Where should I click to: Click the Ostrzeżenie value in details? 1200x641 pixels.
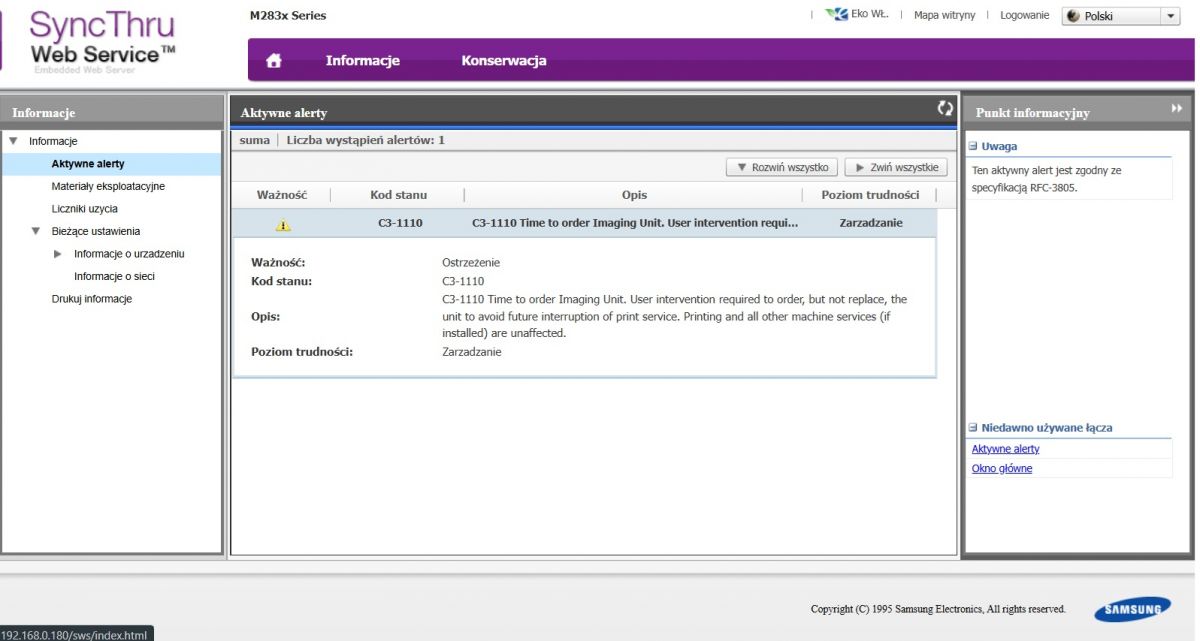coord(471,262)
